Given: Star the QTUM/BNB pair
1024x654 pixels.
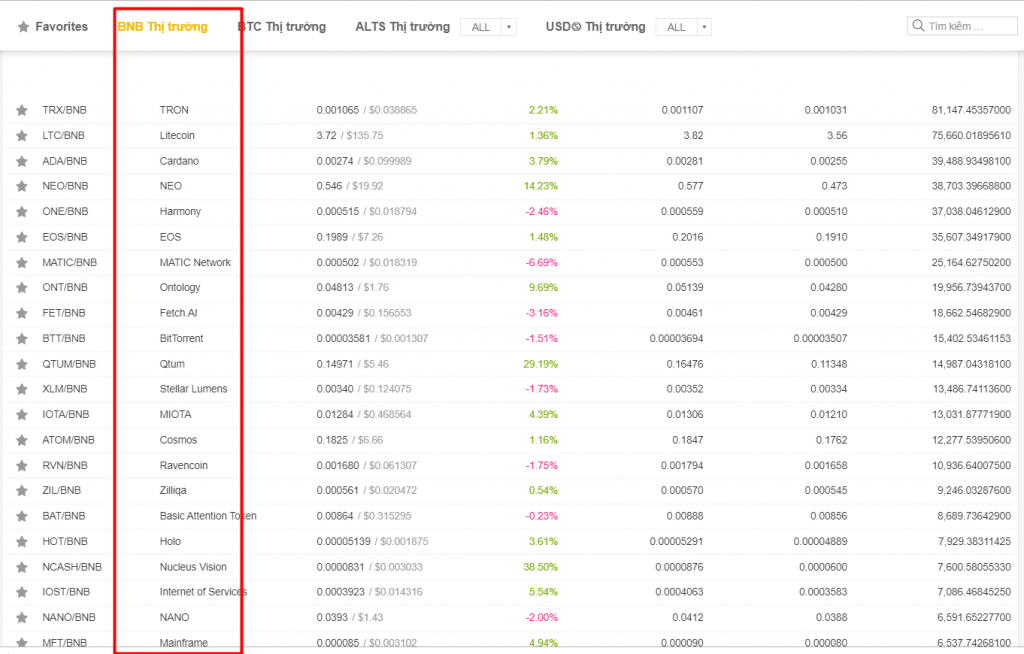Looking at the screenshot, I should [x=22, y=364].
